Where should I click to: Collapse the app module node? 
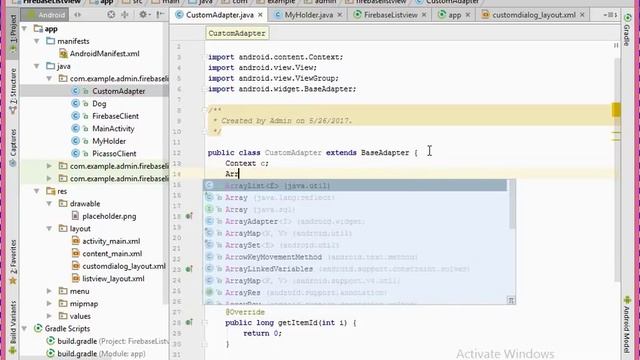tap(24, 29)
